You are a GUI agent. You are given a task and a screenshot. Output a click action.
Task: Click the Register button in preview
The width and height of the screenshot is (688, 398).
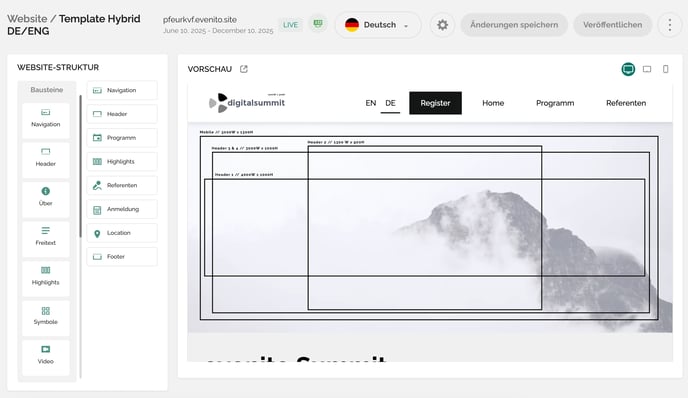435,103
